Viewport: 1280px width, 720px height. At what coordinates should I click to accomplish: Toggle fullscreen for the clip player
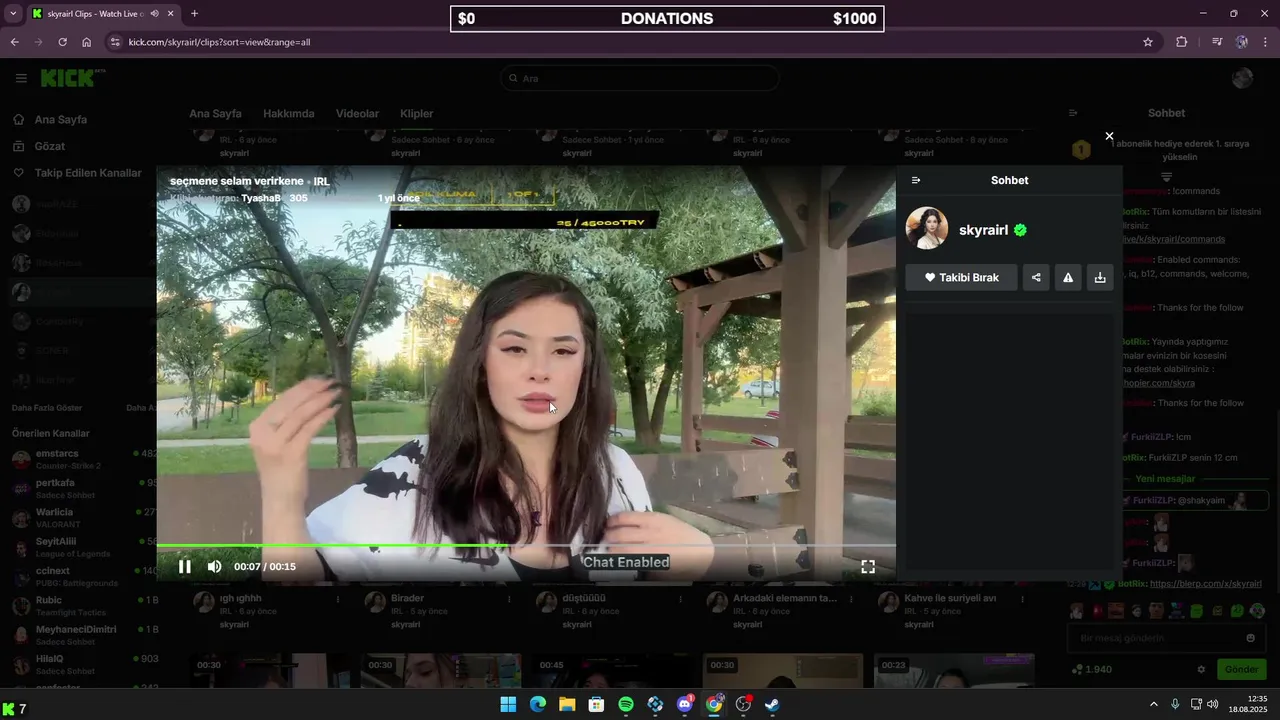coord(868,566)
